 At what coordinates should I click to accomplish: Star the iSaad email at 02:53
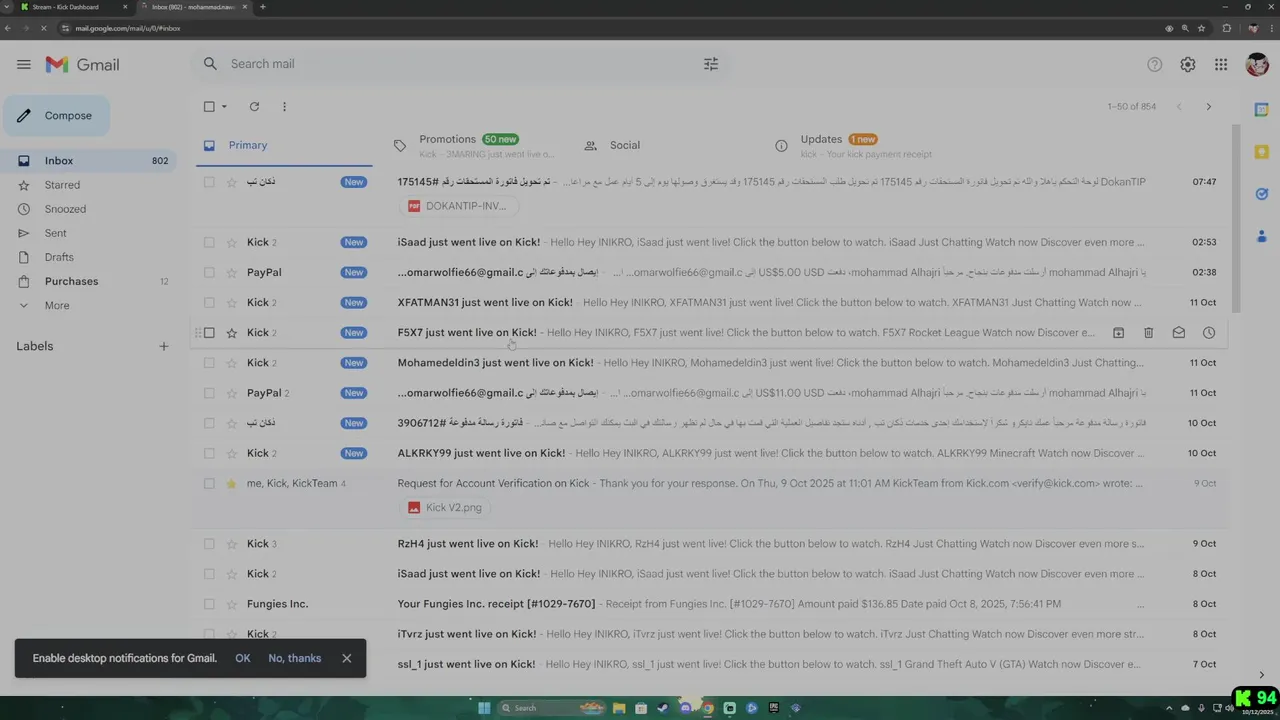coord(232,242)
